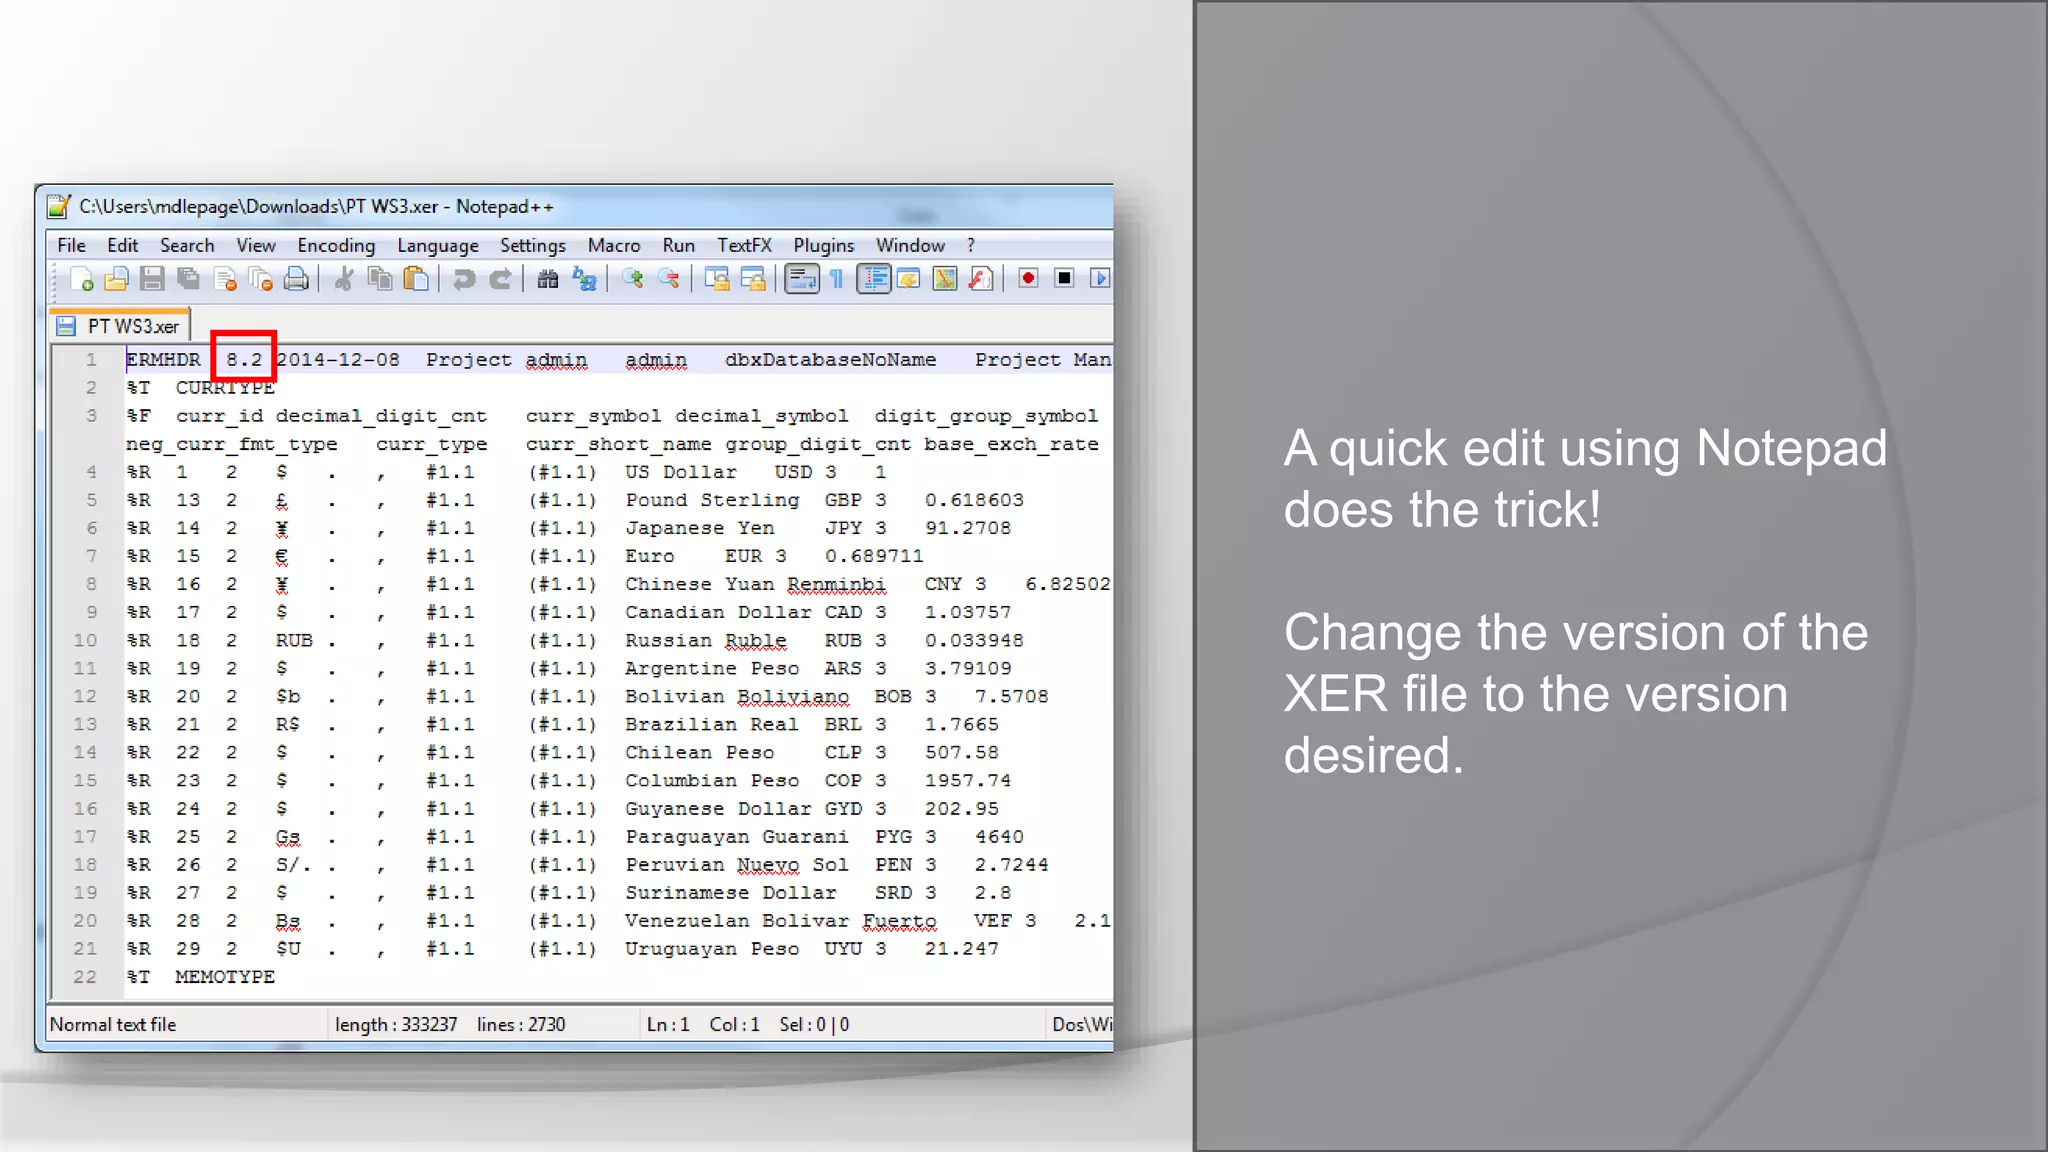
Task: Start macro recording with red dot
Action: click(x=1028, y=279)
